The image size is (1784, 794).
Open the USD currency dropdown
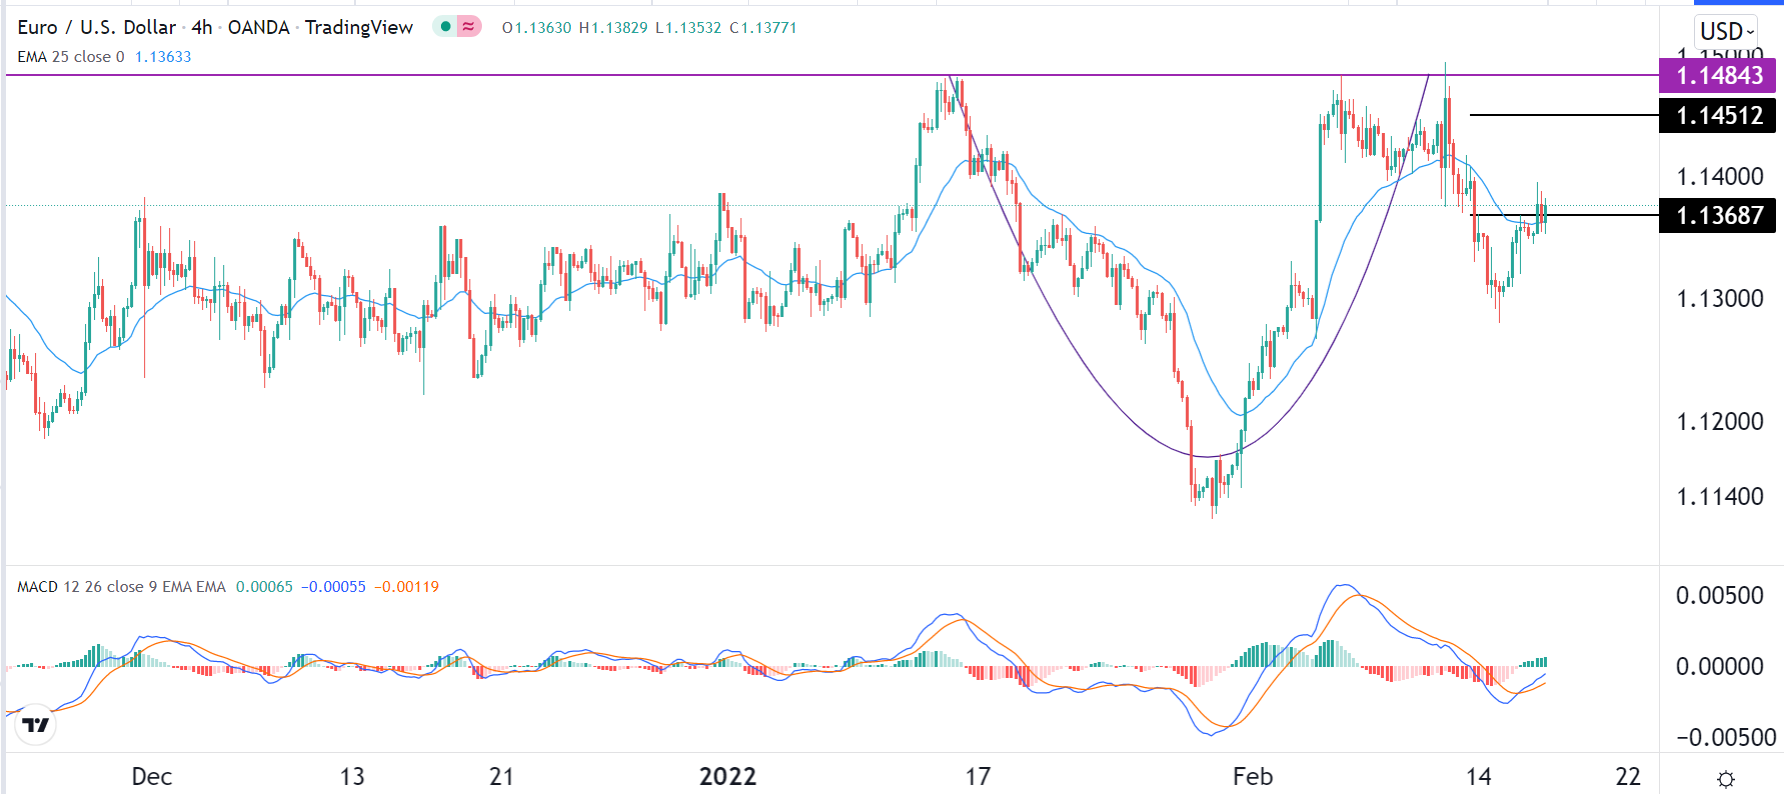1727,31
